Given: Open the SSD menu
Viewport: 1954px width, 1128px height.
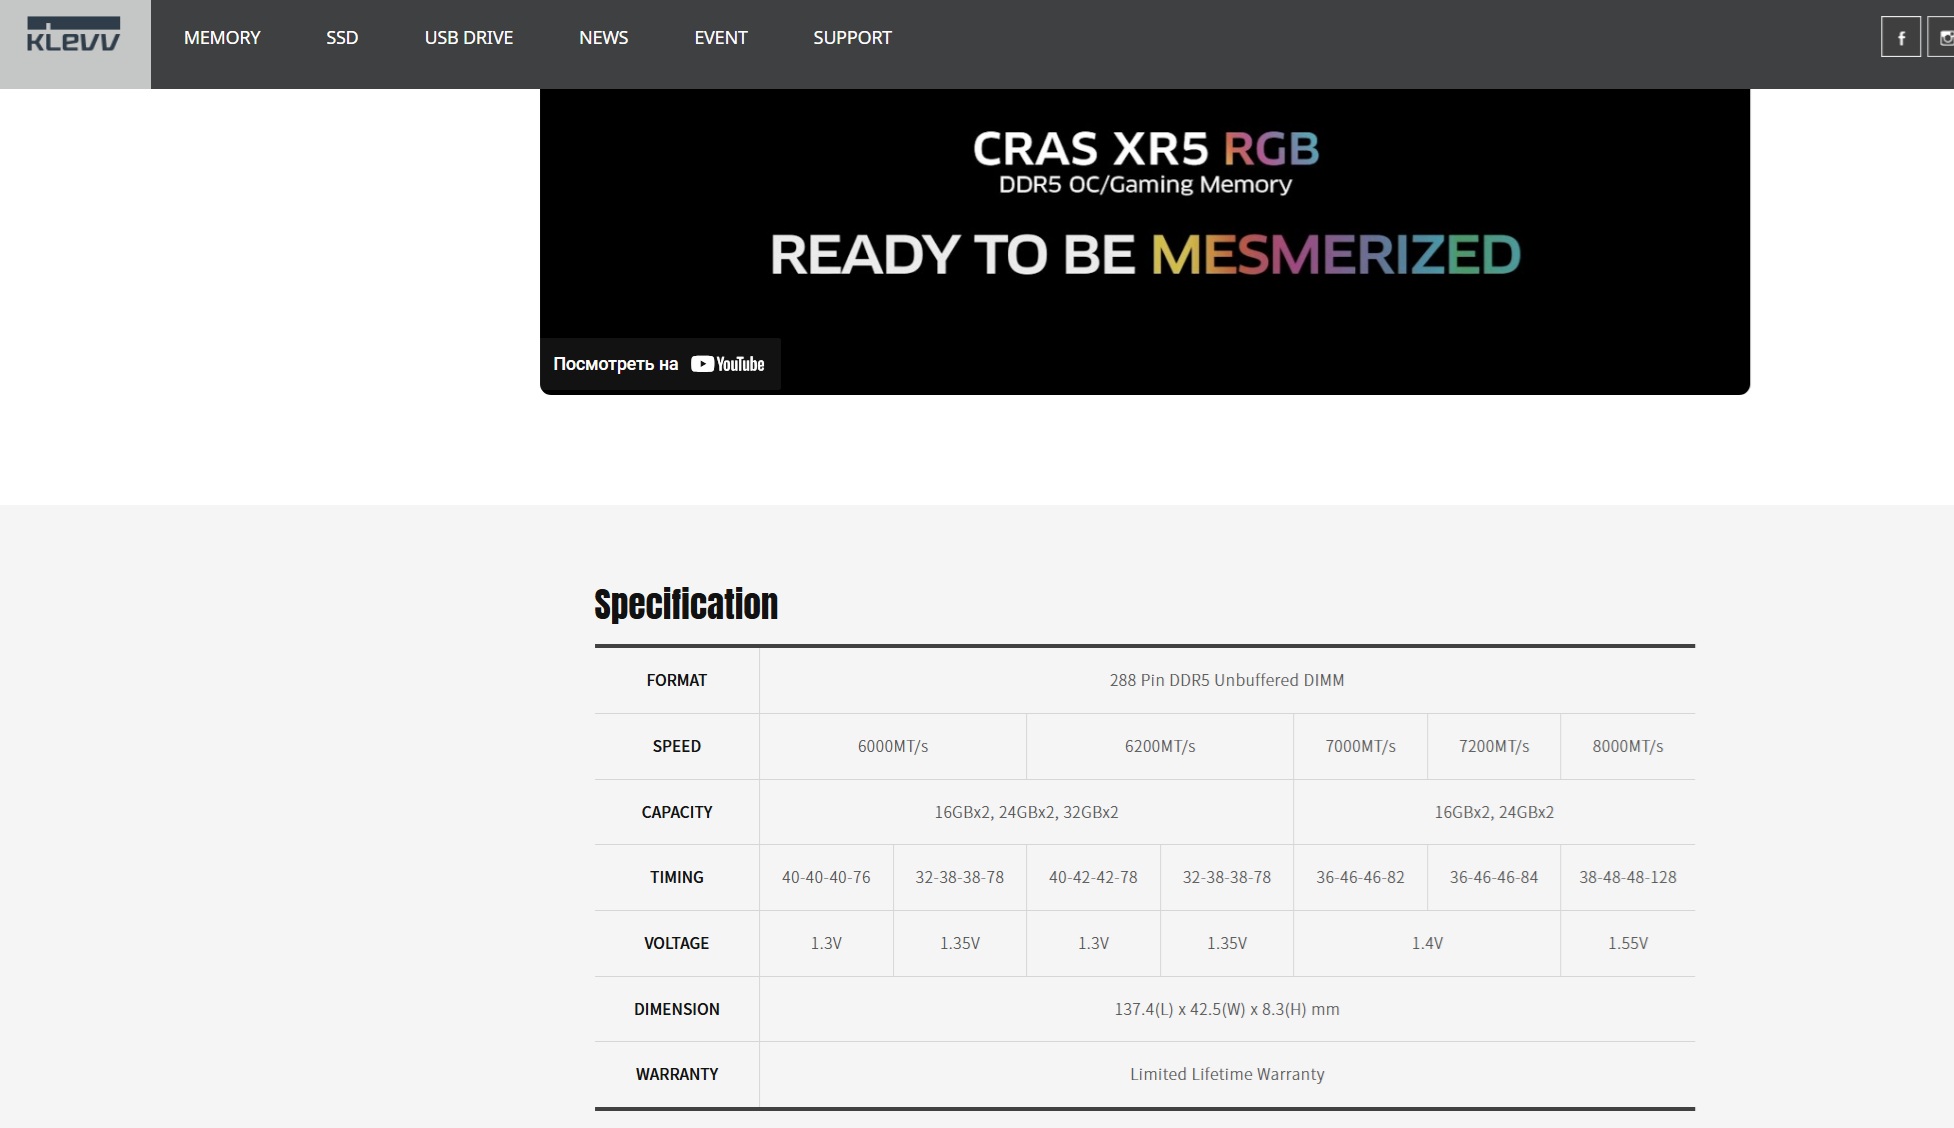Looking at the screenshot, I should point(342,38).
